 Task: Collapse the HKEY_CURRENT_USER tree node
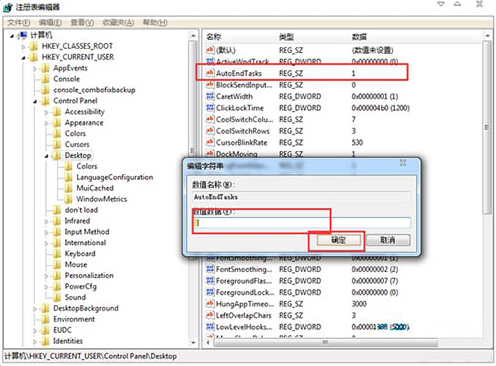(23, 58)
